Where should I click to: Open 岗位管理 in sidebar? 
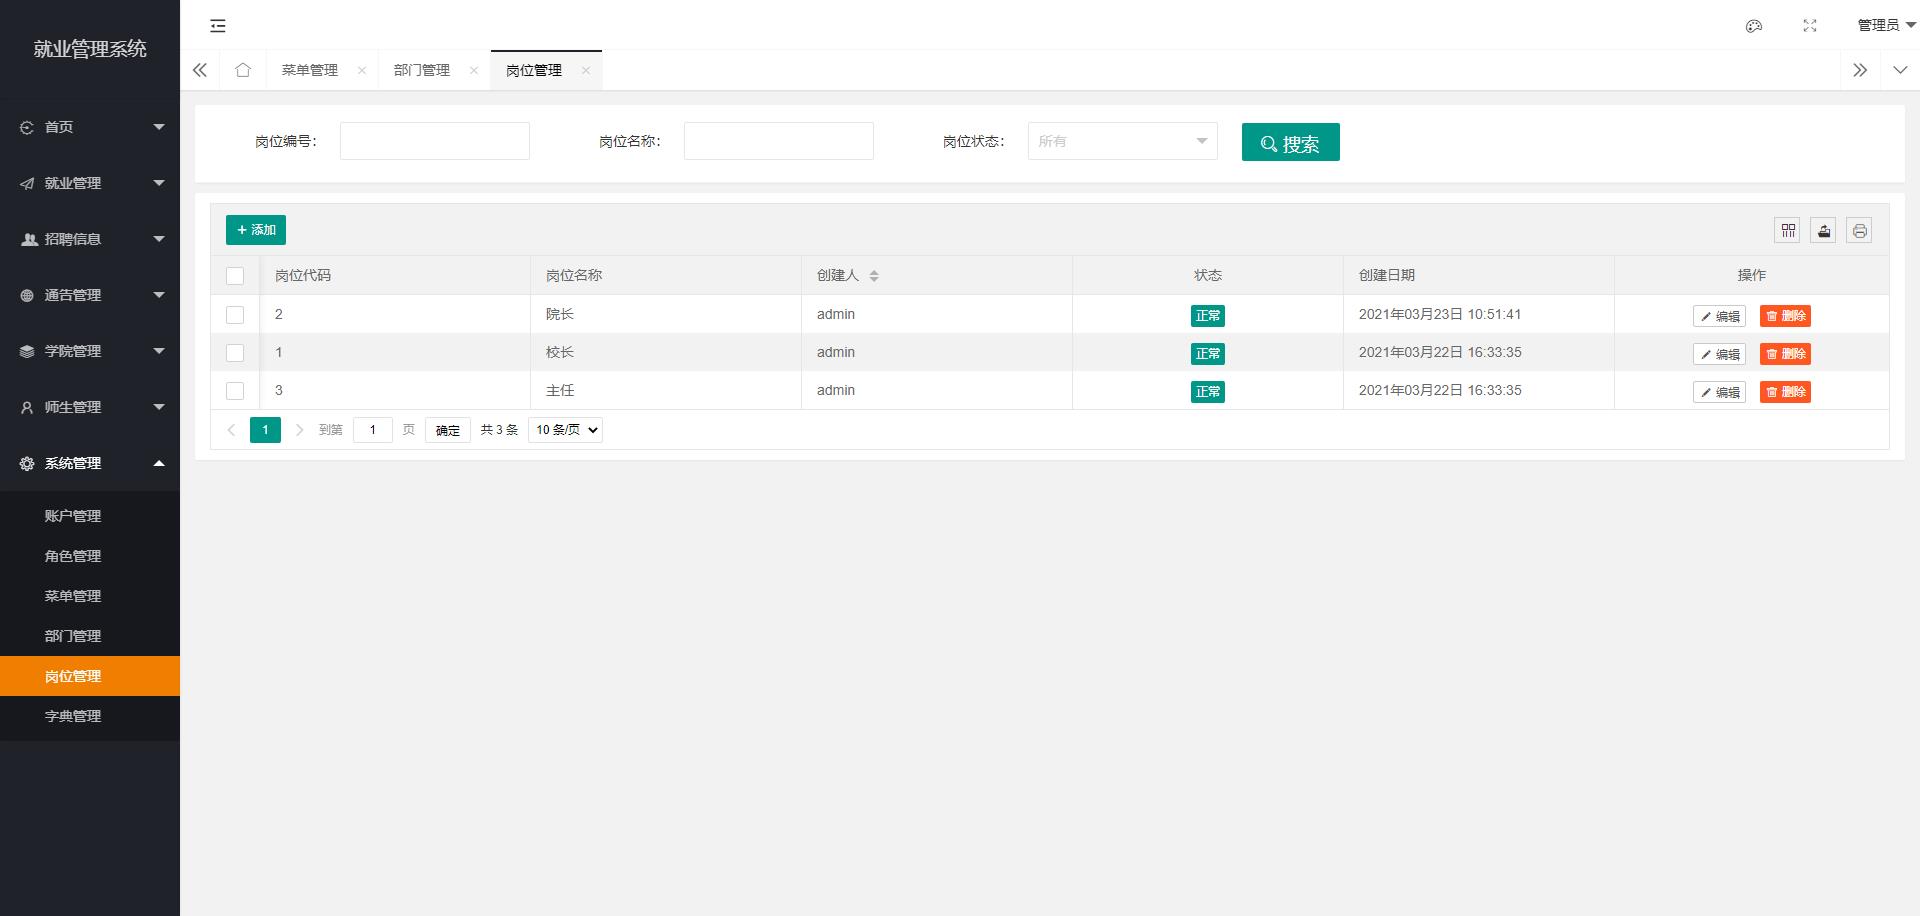90,676
